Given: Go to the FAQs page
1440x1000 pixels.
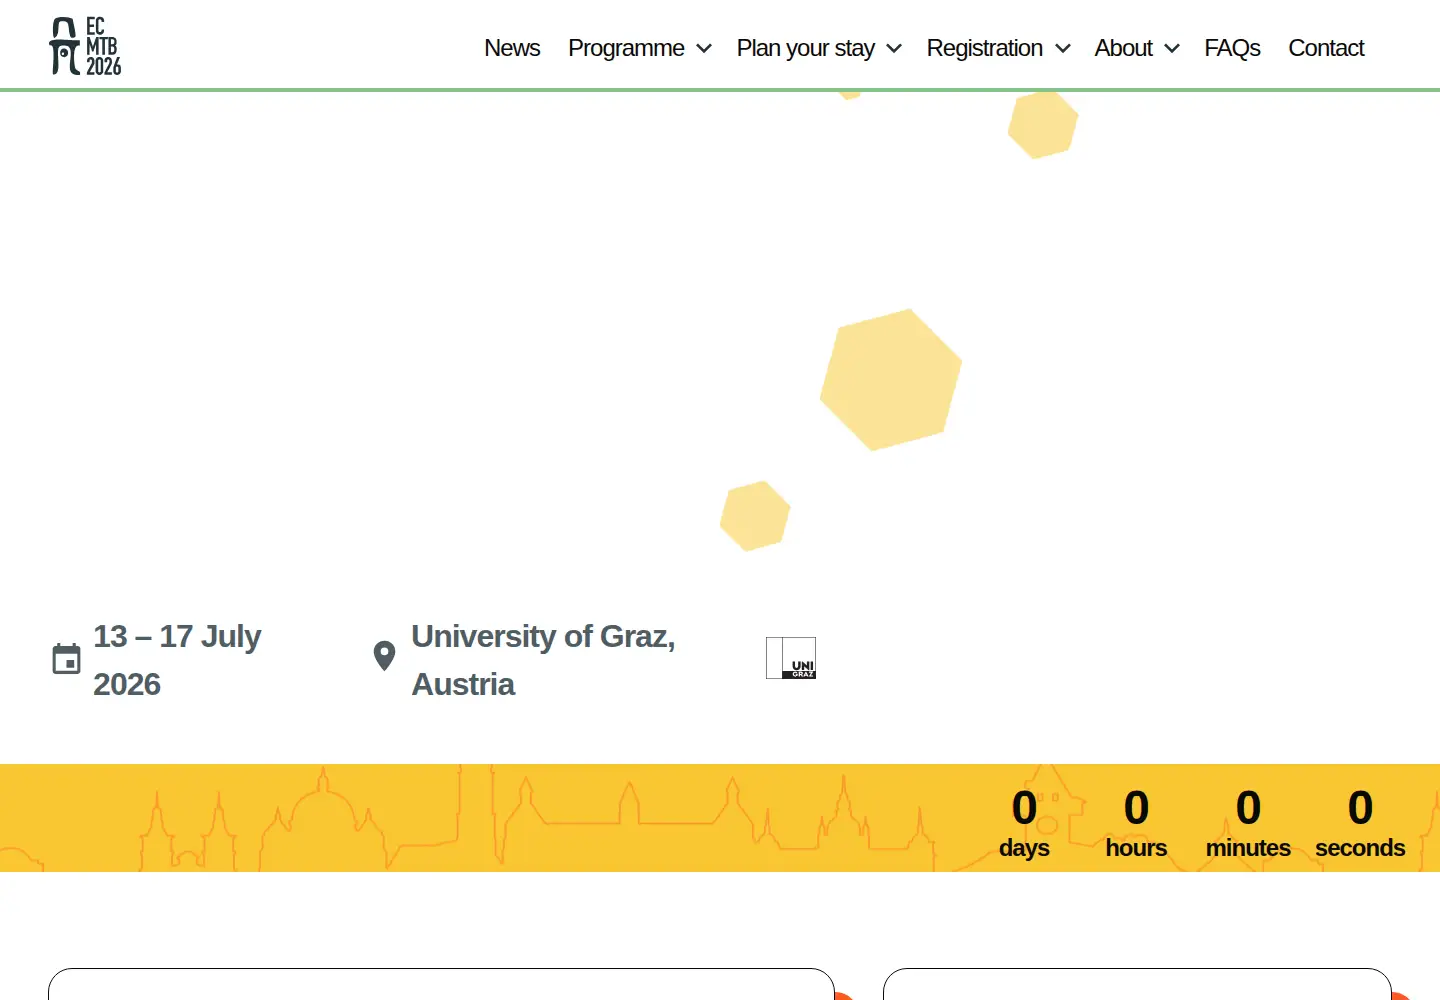Looking at the screenshot, I should [1232, 48].
